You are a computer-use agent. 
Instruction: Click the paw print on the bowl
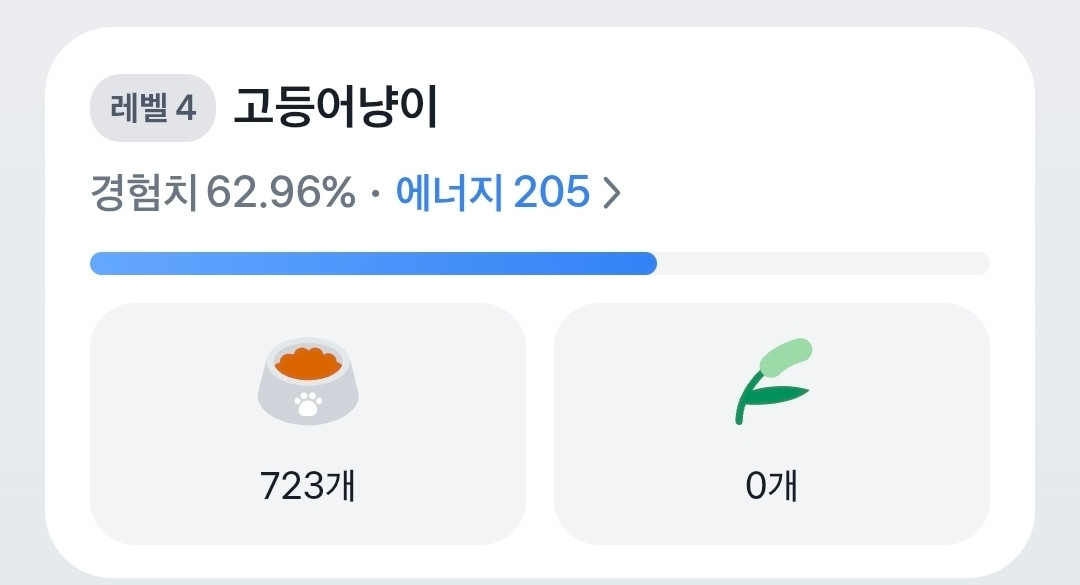308,403
